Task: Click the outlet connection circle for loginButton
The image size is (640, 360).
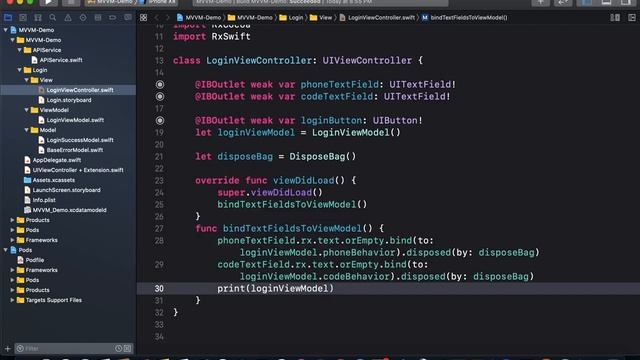Action: (160, 120)
